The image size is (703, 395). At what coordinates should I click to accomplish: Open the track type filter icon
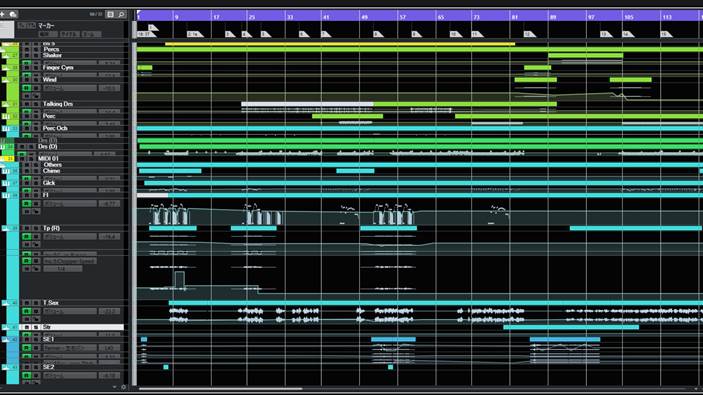tap(110, 14)
